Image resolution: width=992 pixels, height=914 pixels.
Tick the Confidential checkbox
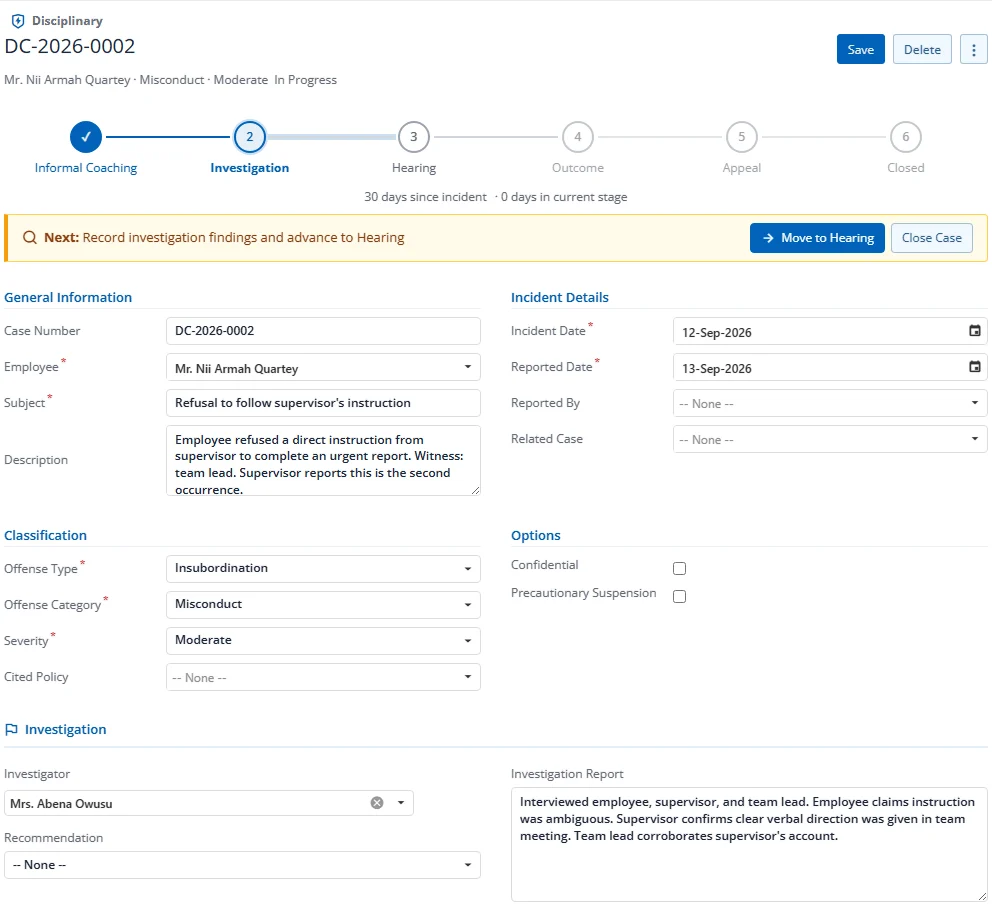(679, 569)
